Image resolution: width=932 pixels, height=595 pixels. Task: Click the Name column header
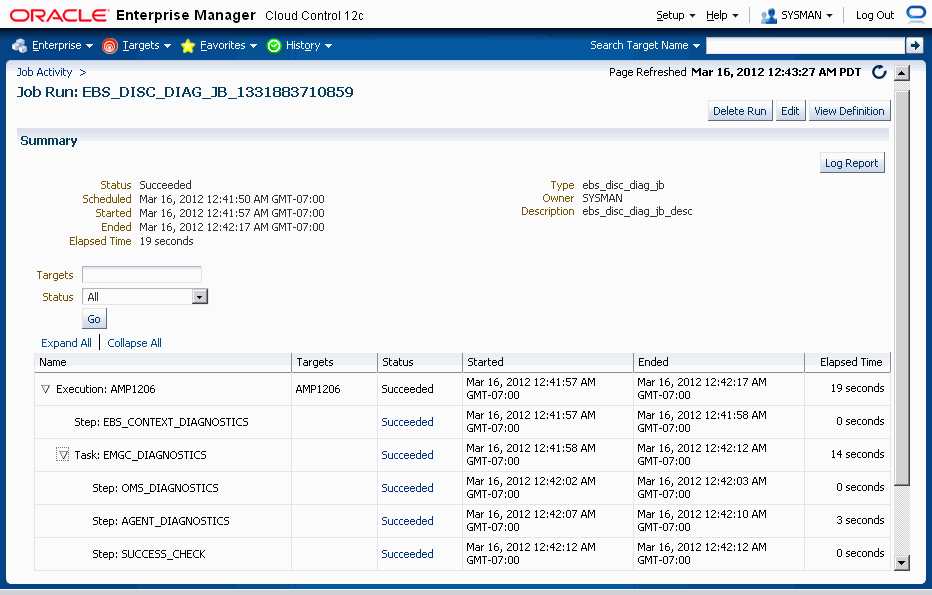pos(163,362)
